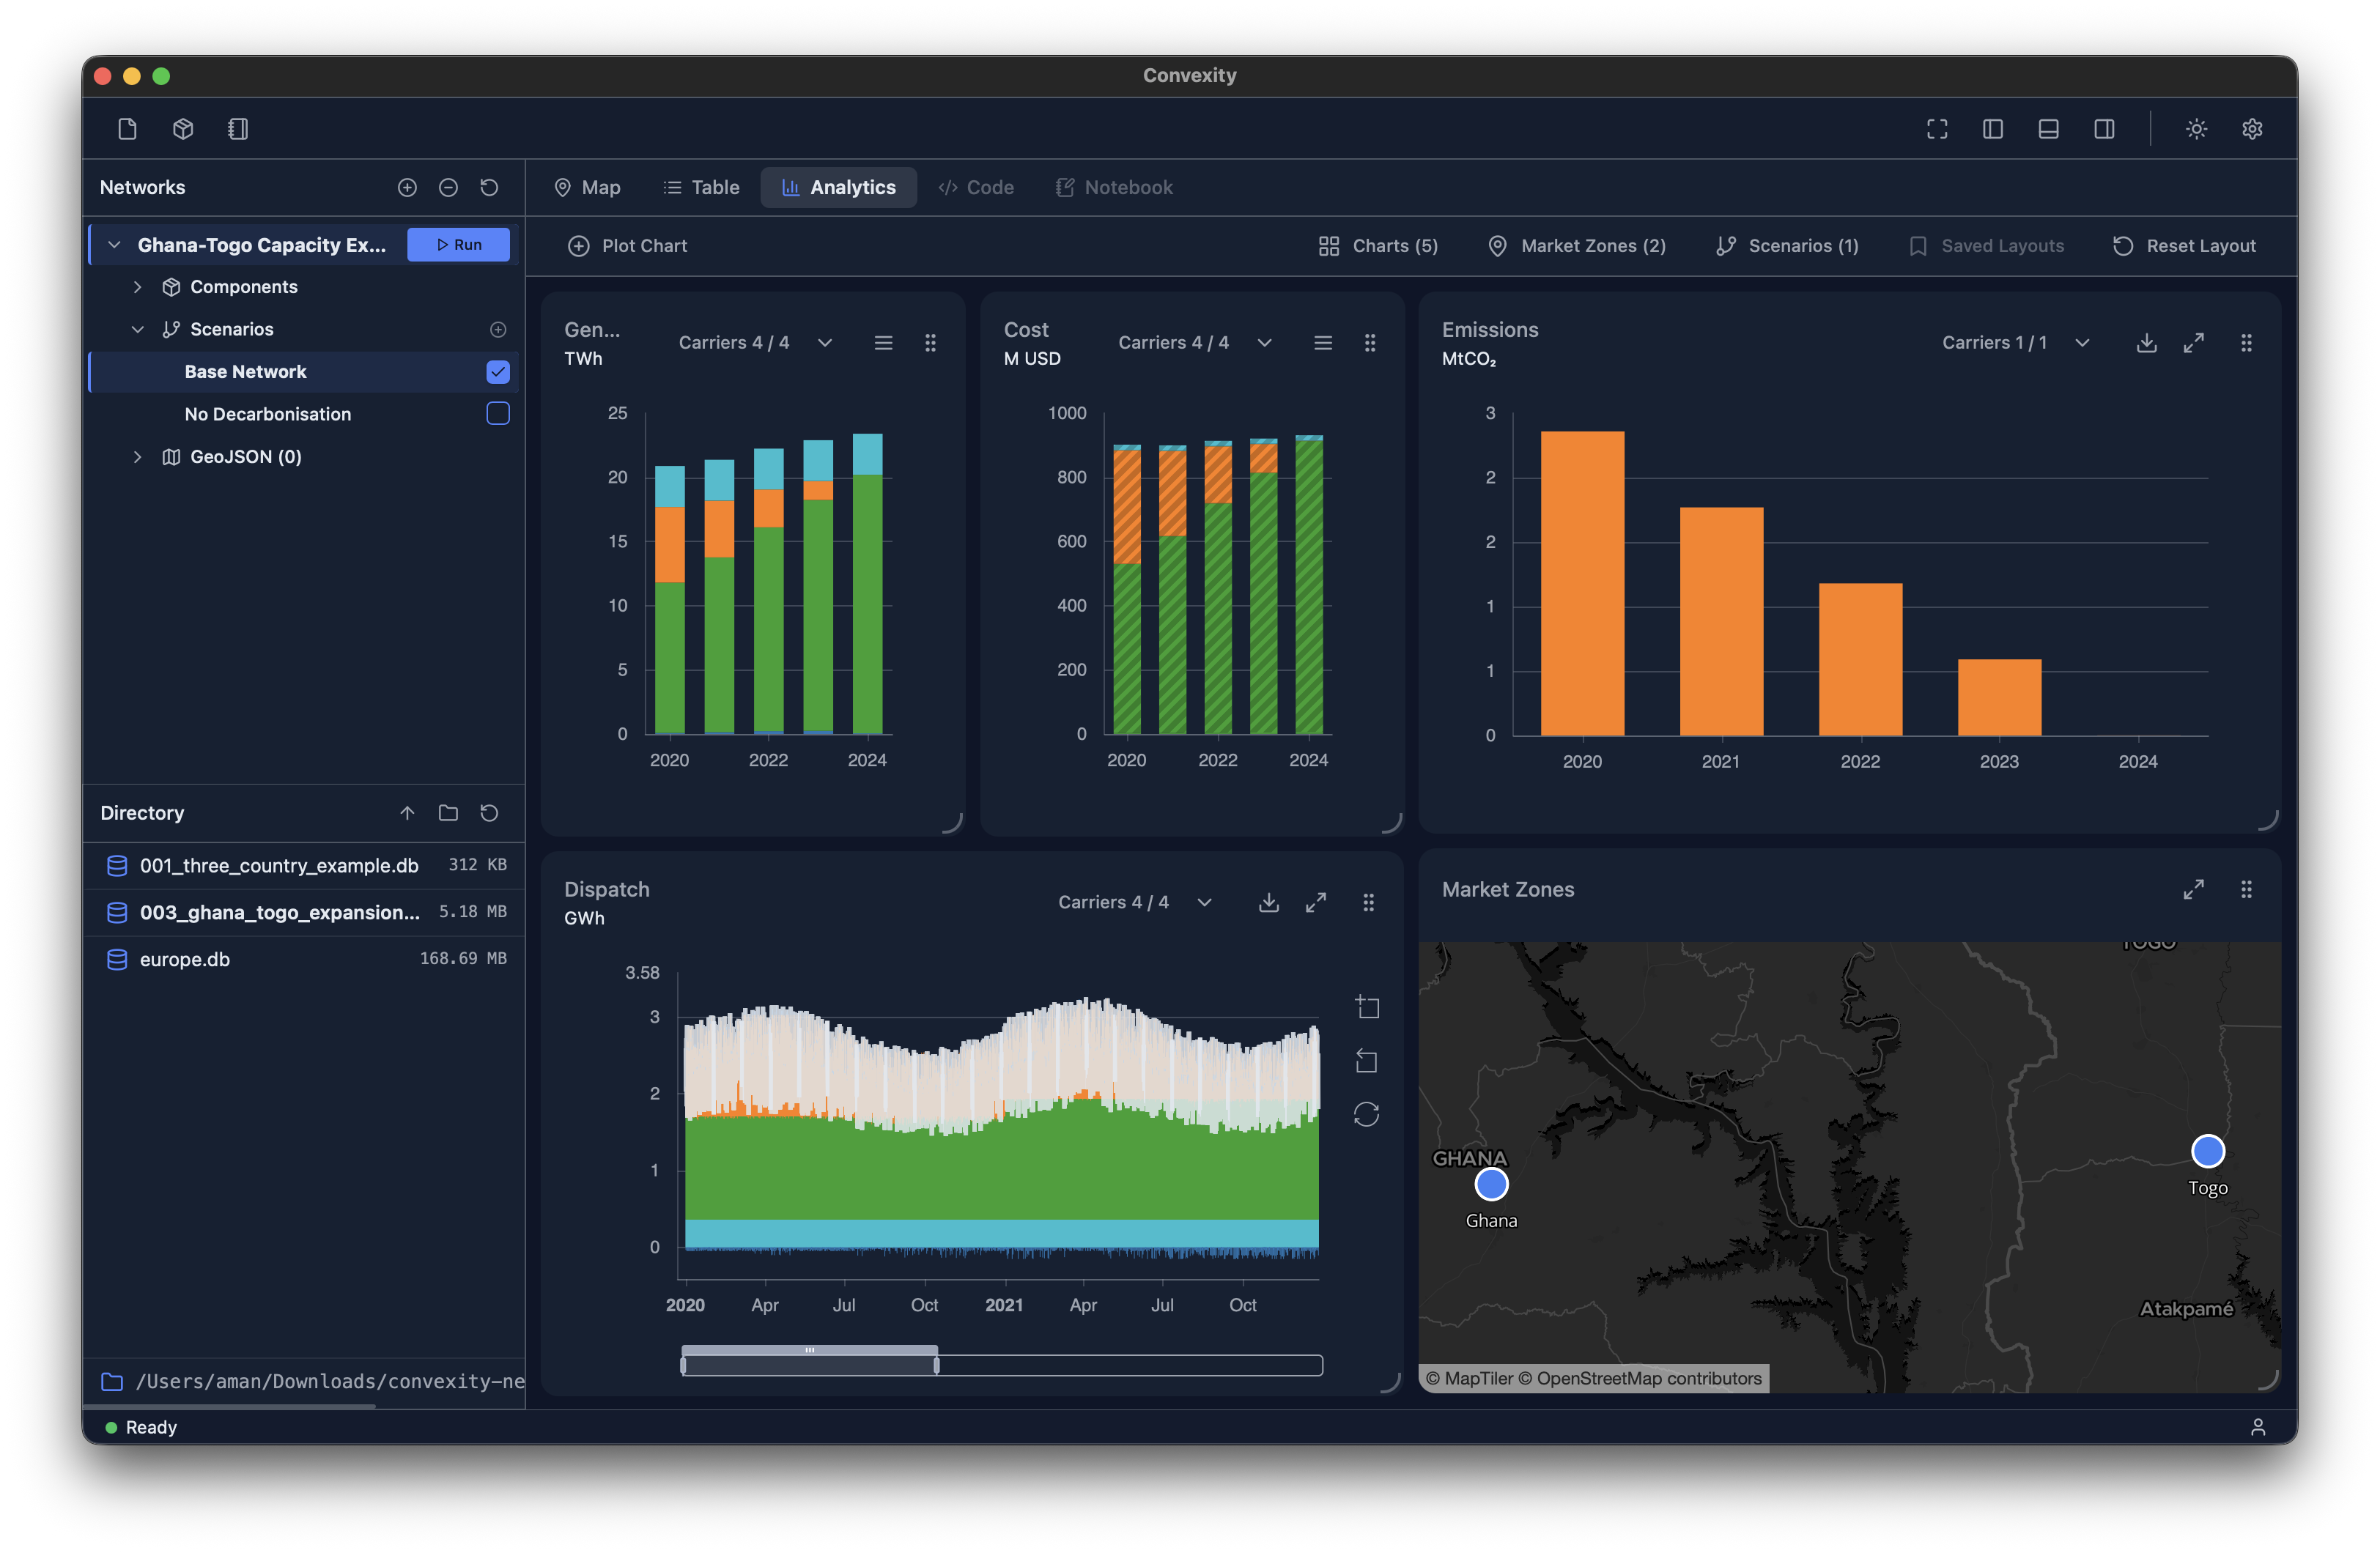
Task: Refresh the Networks list
Action: coord(489,187)
